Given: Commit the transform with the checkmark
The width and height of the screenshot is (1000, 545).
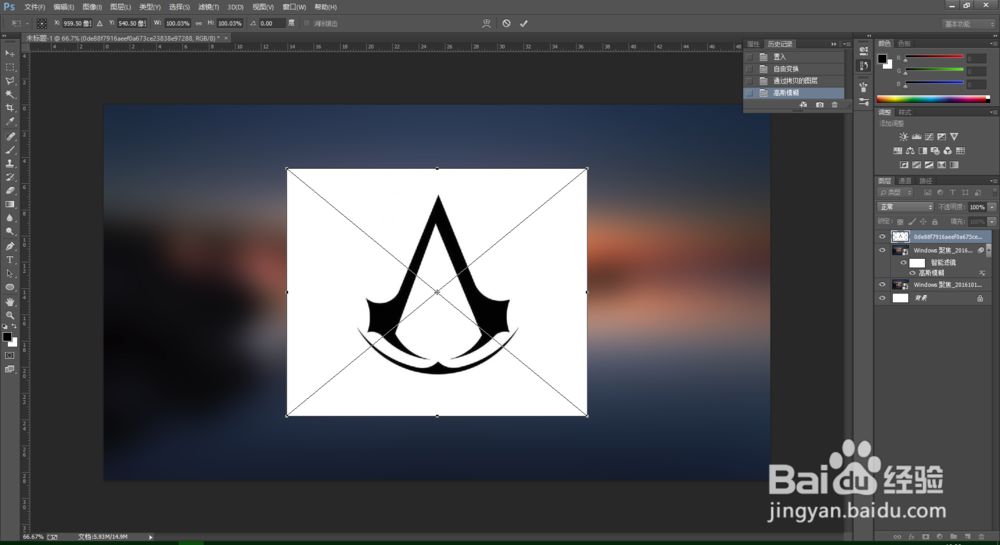Looking at the screenshot, I should point(524,24).
